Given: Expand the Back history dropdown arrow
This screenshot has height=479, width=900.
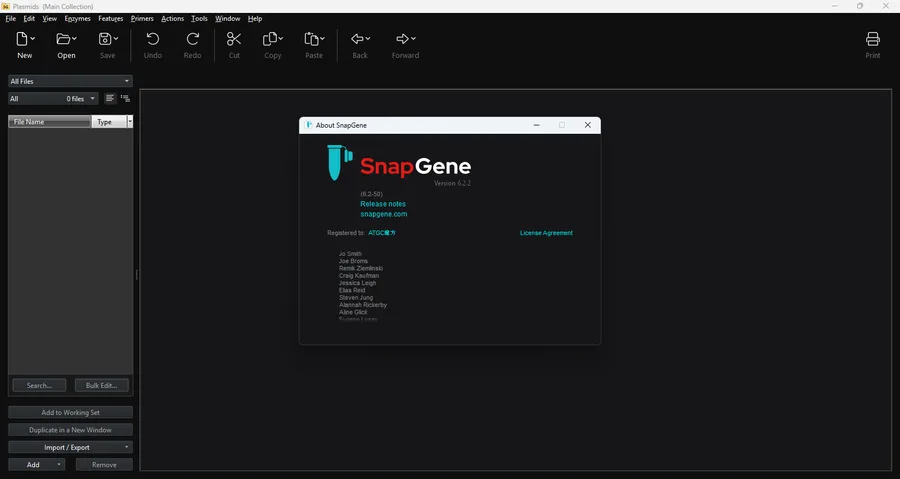Looking at the screenshot, I should coord(368,38).
